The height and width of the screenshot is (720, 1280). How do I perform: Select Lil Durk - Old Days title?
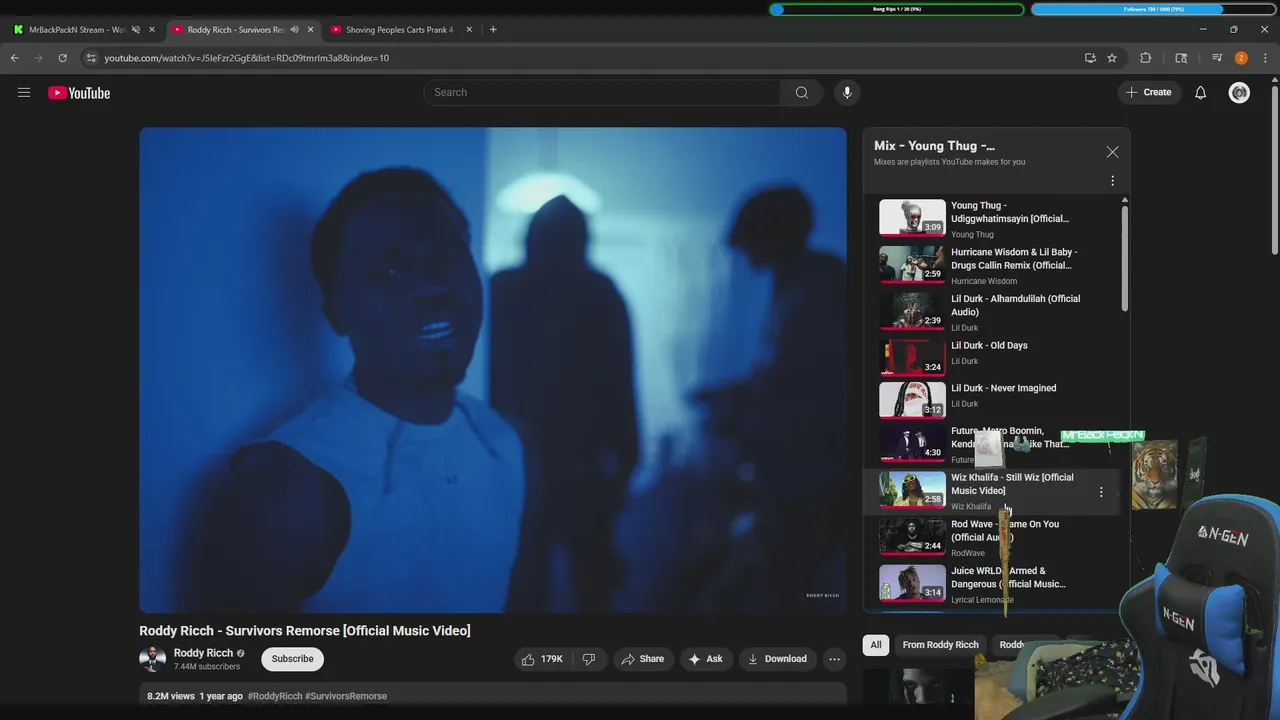tap(989, 346)
